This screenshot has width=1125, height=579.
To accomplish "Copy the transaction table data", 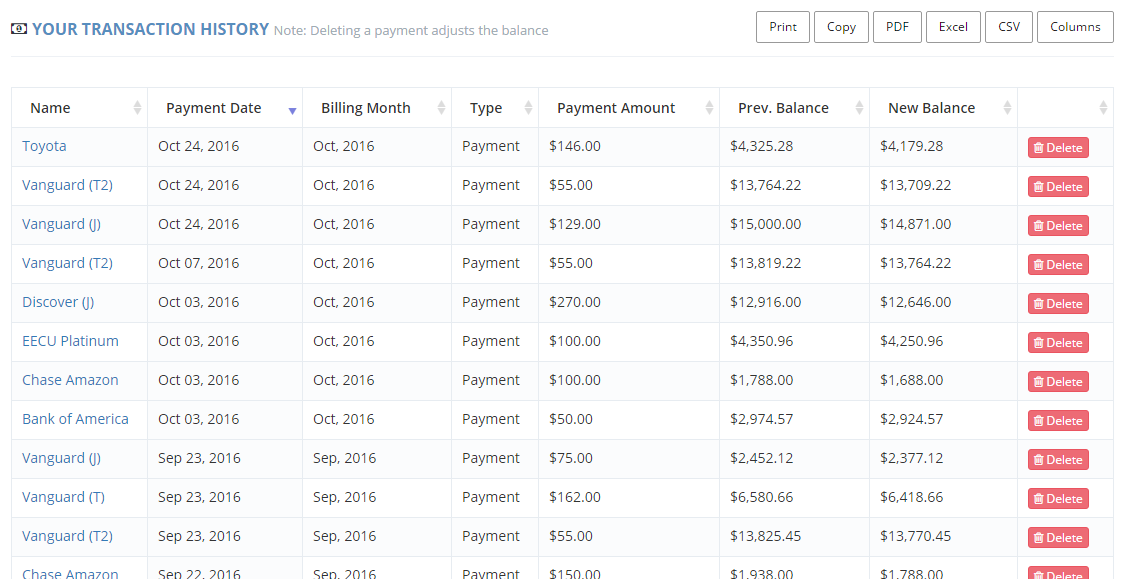I will point(841,27).
